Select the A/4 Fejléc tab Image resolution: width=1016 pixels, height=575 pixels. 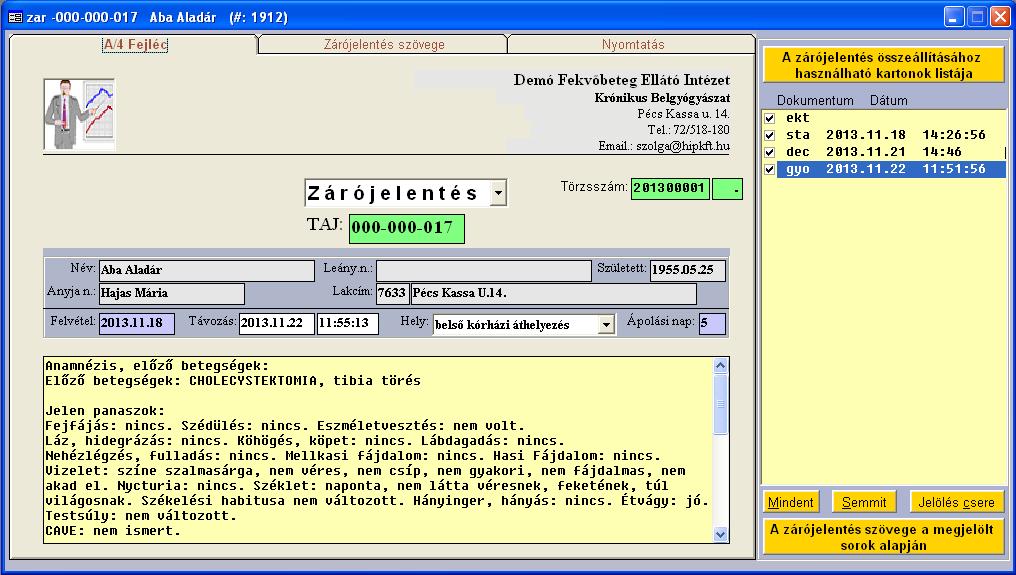[x=136, y=45]
